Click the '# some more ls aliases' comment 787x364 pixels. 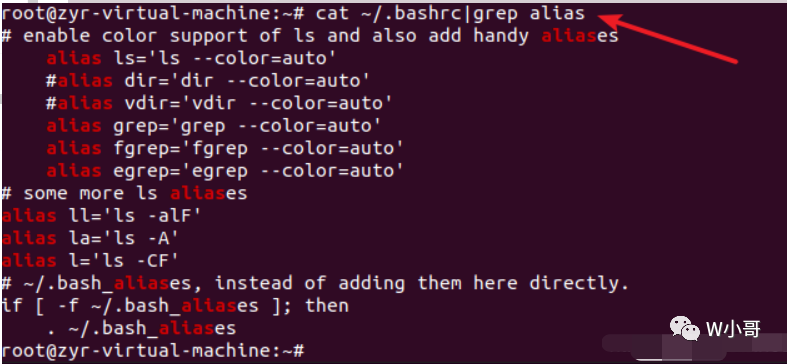[124, 193]
